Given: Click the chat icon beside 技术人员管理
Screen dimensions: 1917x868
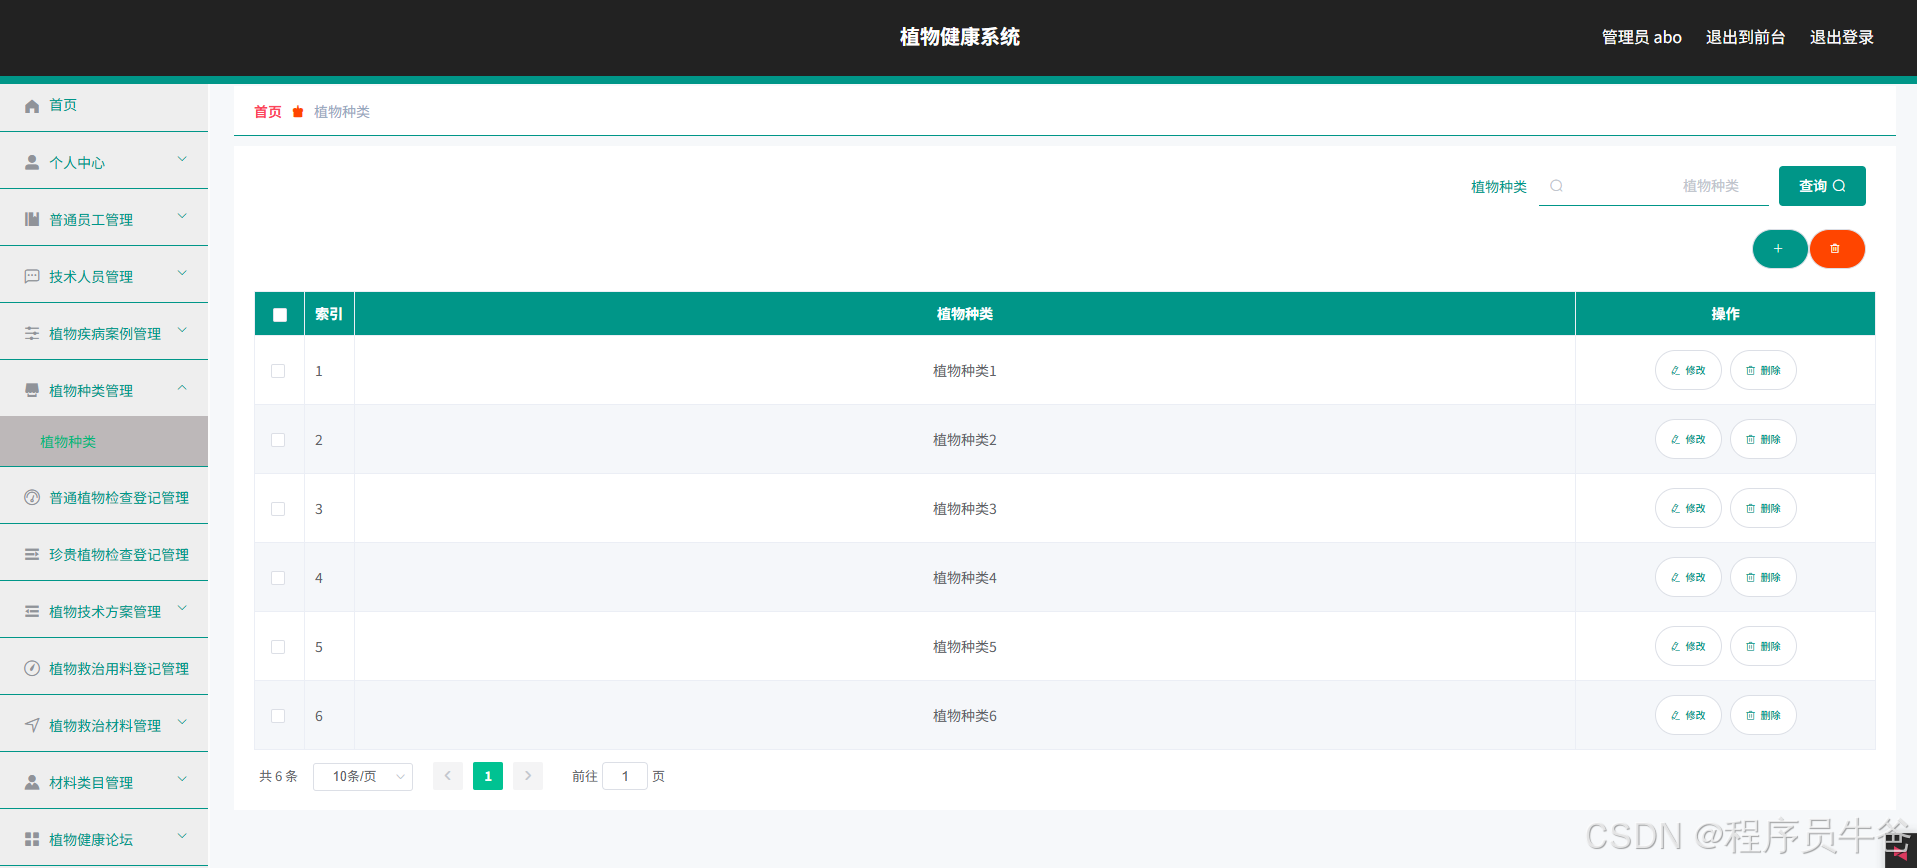Looking at the screenshot, I should click(x=32, y=276).
